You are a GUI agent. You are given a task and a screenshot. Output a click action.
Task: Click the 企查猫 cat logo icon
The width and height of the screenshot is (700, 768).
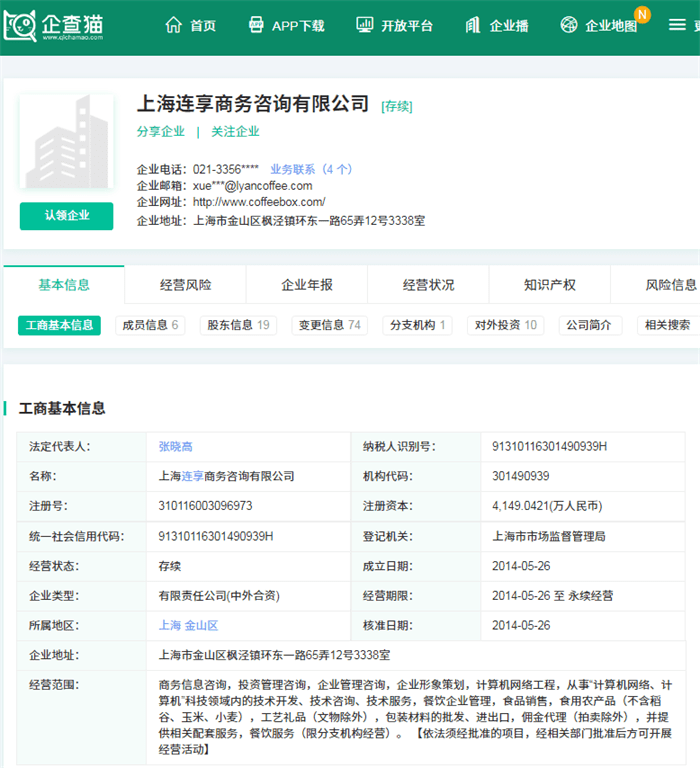(x=20, y=25)
